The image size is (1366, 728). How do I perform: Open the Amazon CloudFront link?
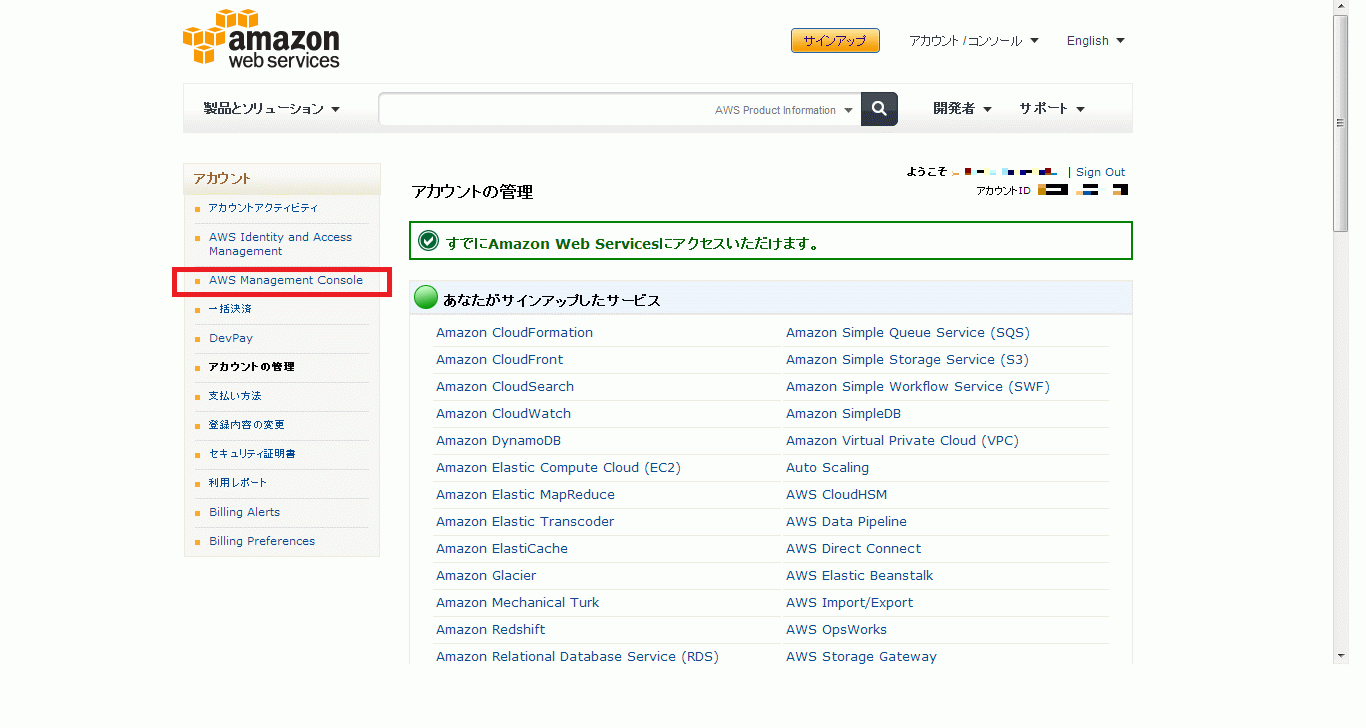(x=499, y=360)
